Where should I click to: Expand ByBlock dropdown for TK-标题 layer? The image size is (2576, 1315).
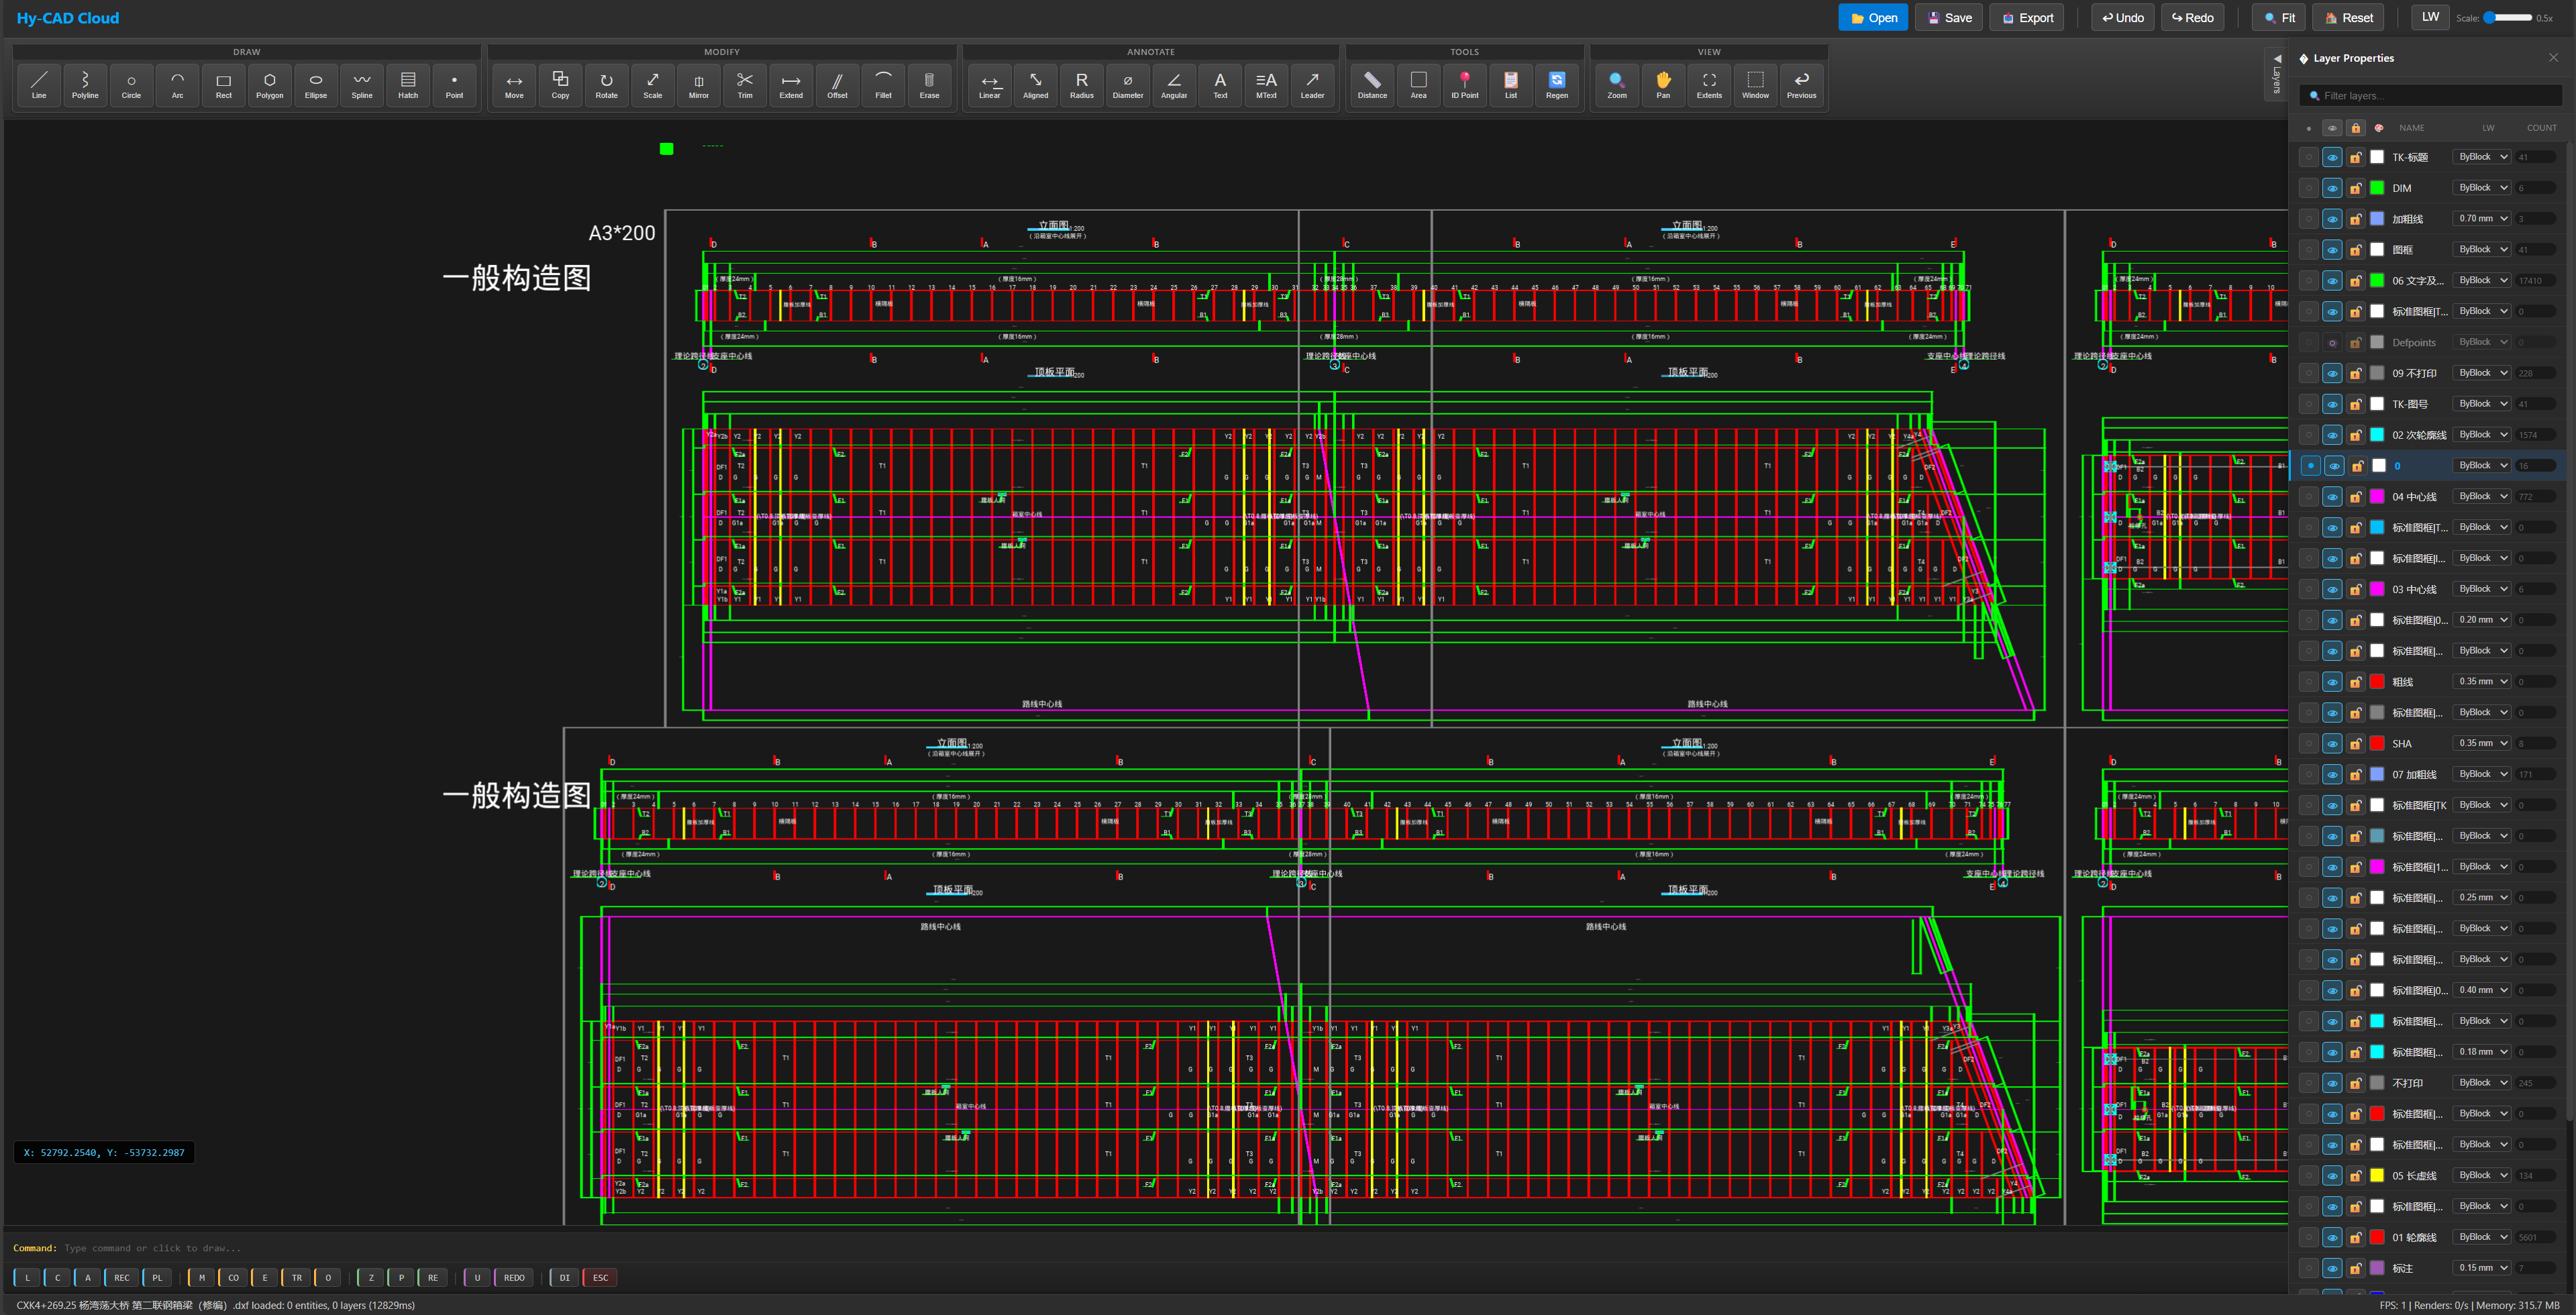coord(2482,157)
